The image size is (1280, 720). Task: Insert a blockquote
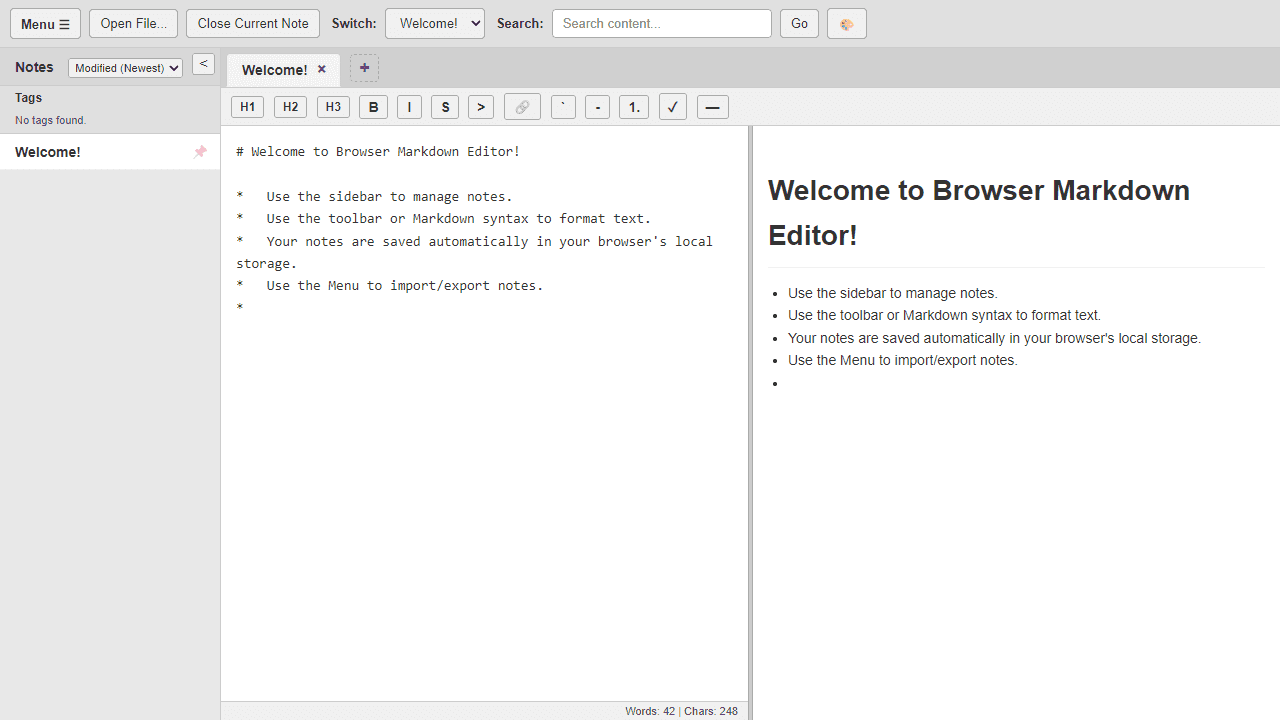coord(481,107)
